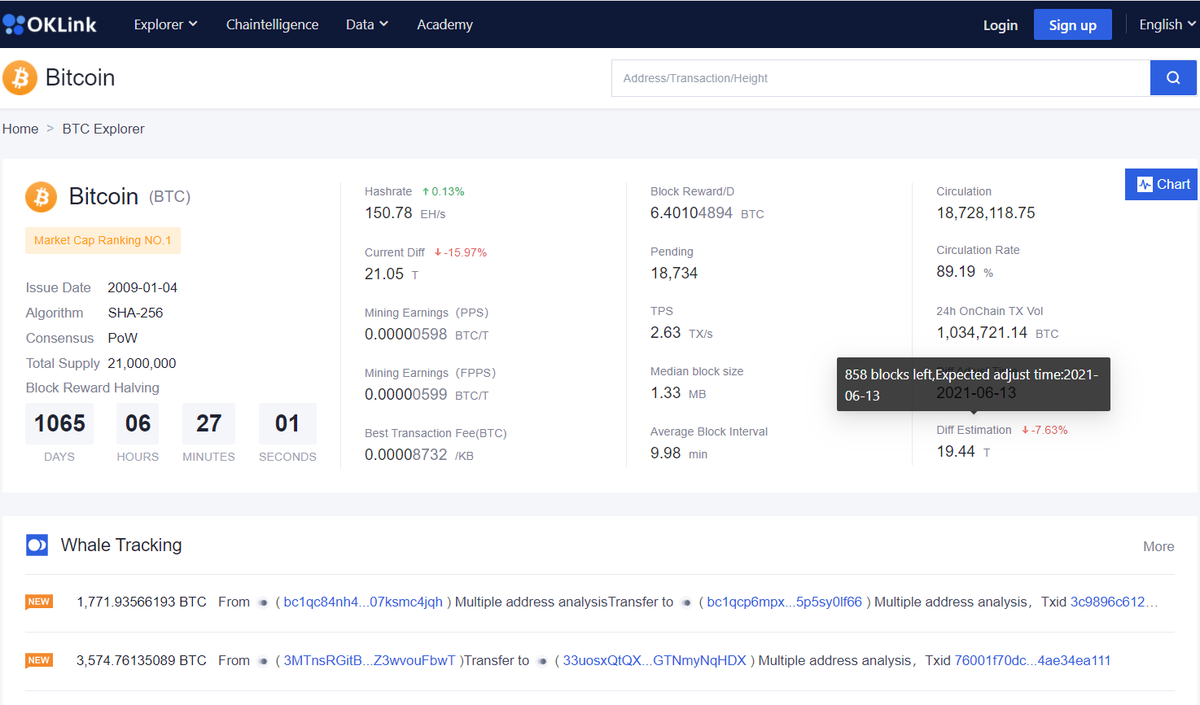
Task: Open sender address 3MTnsRGitB...Z3wvouFbwT
Action: pyautogui.click(x=370, y=660)
